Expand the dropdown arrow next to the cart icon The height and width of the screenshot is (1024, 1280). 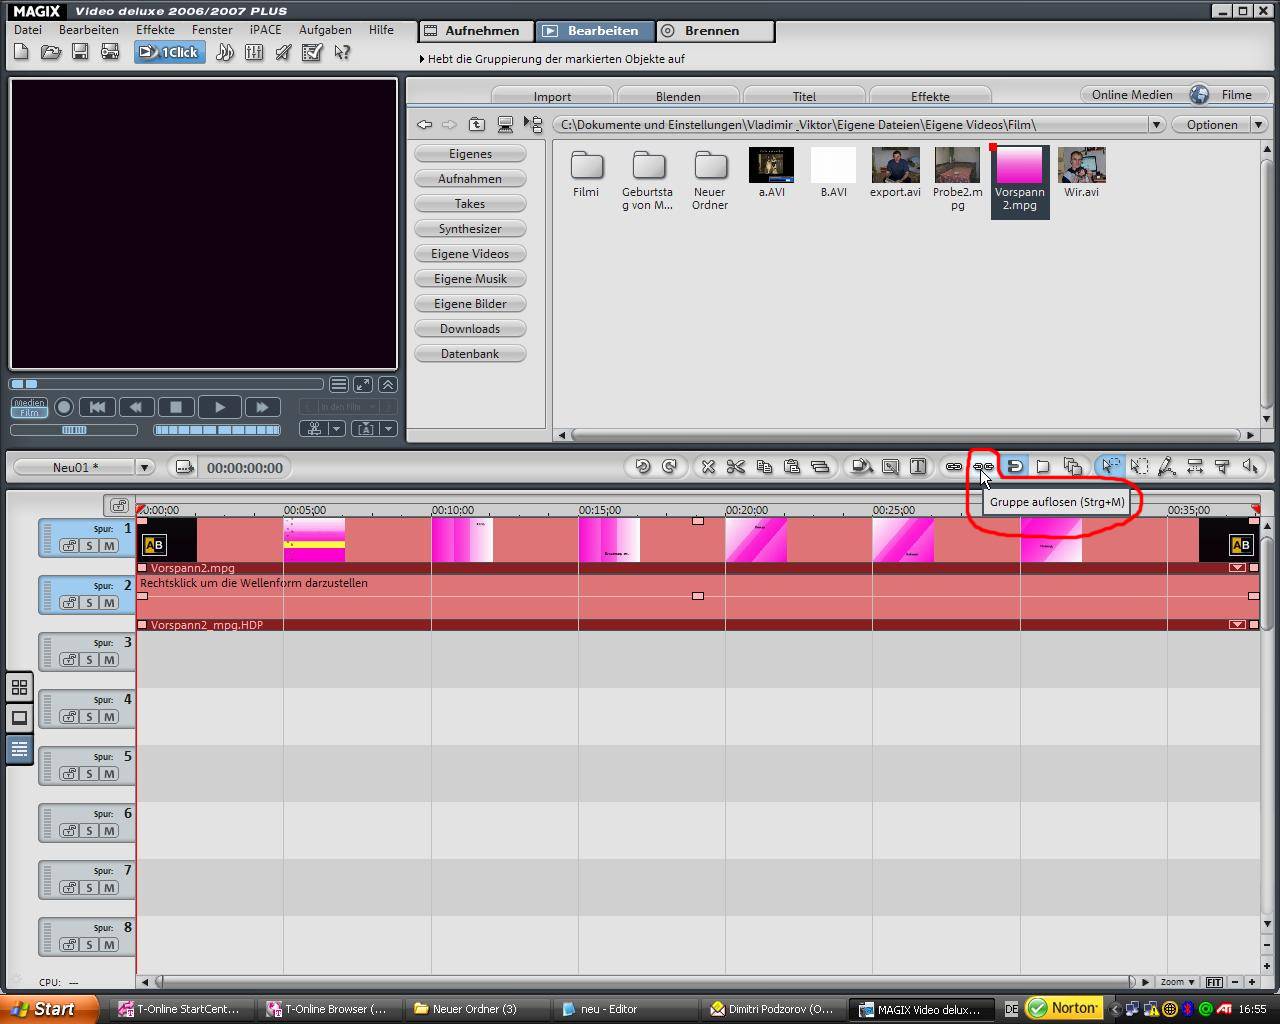point(337,429)
